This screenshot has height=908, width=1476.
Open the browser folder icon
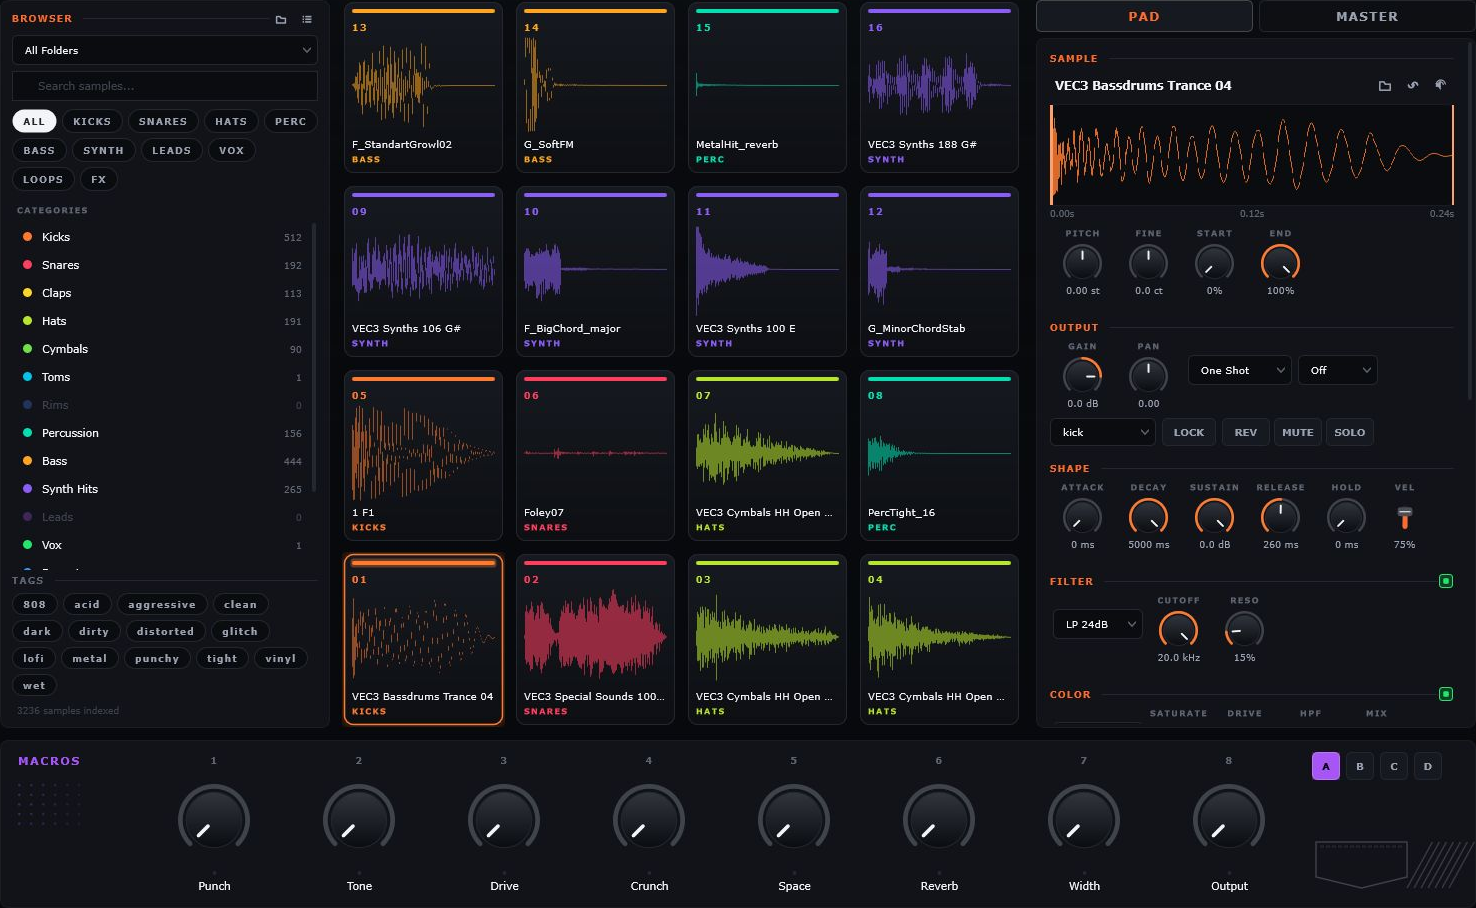[x=281, y=19]
